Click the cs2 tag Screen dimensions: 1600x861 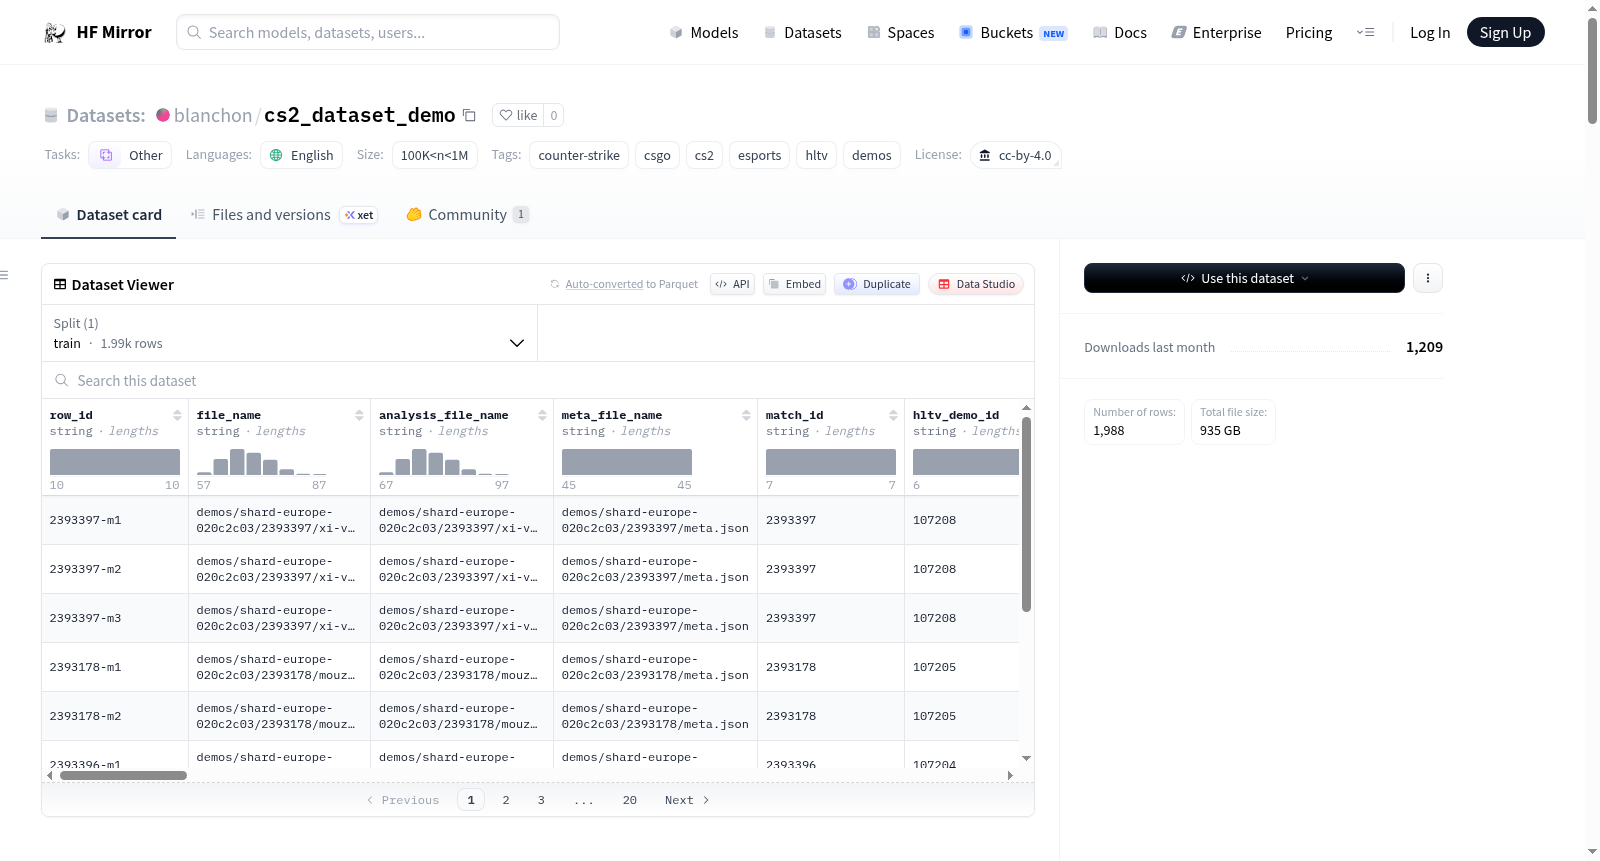[x=704, y=155]
